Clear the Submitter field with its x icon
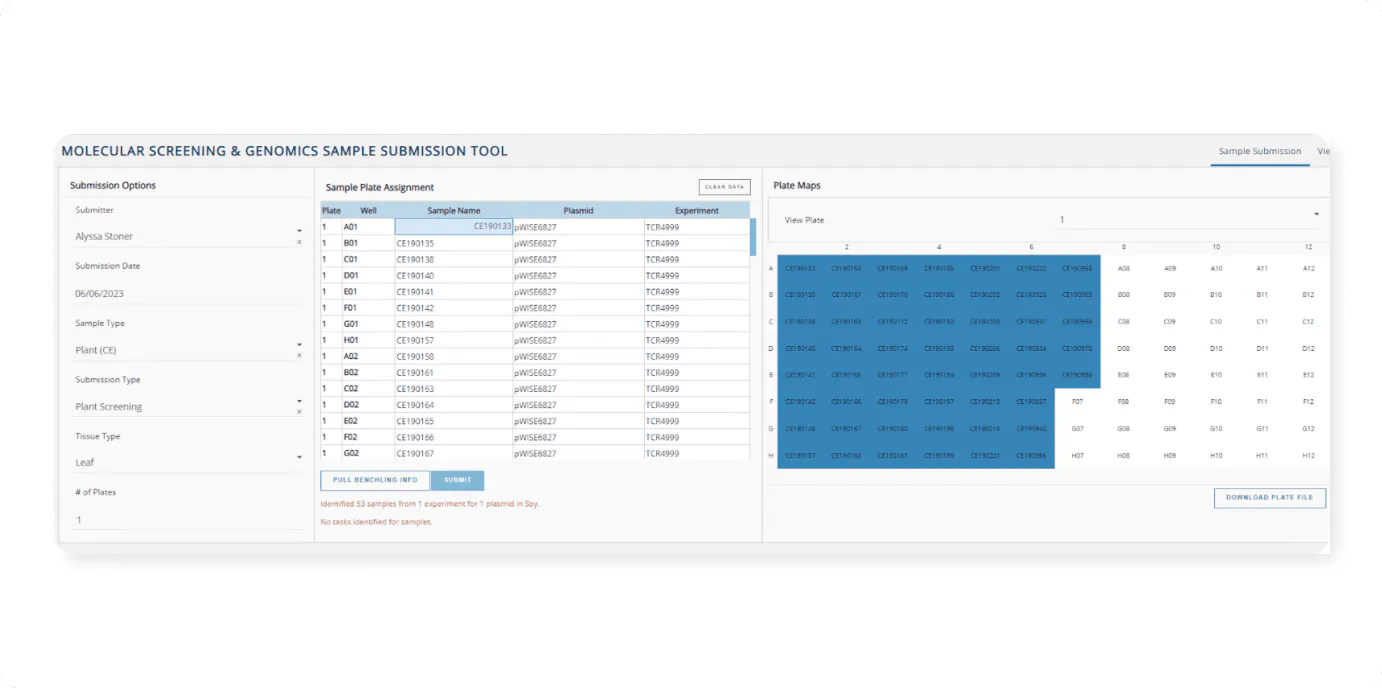 pos(299,242)
